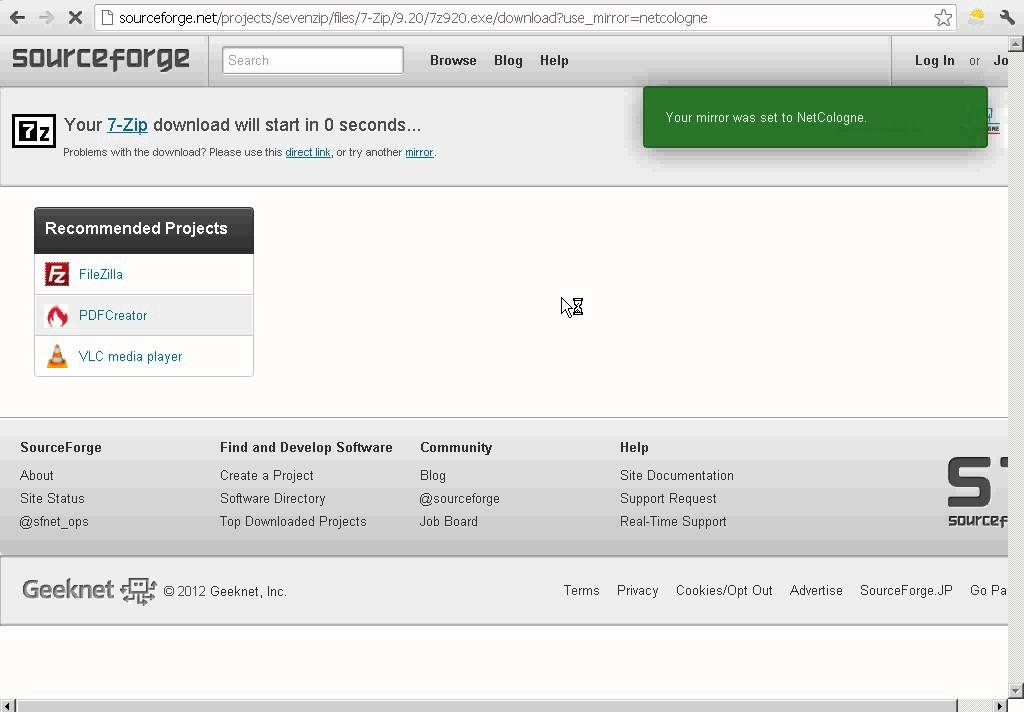Click the Log In link

click(935, 60)
